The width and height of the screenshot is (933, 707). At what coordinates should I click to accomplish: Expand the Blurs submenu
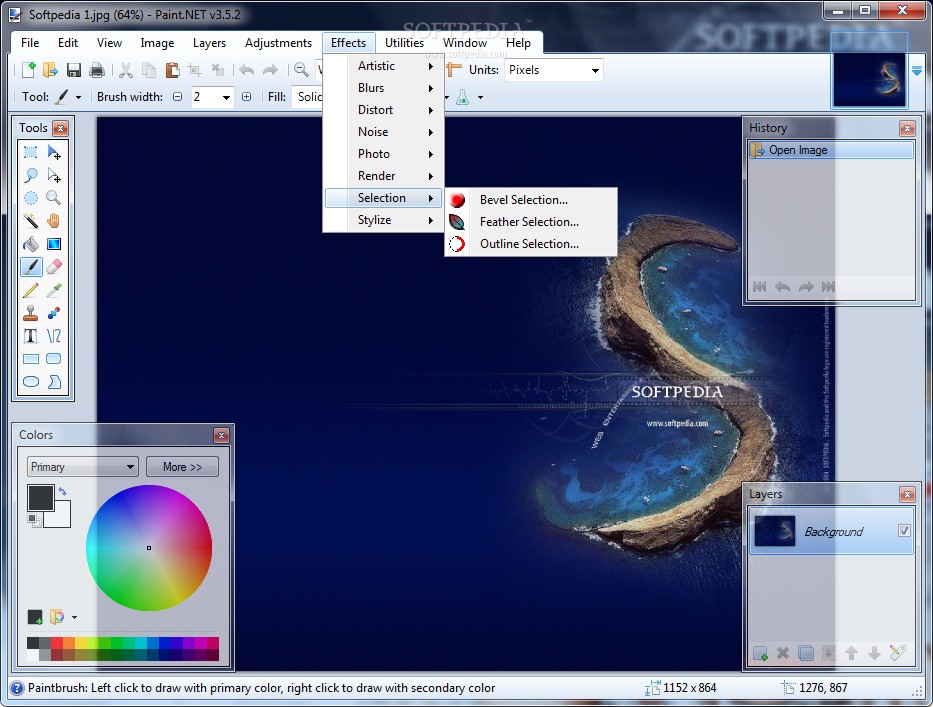(x=384, y=88)
